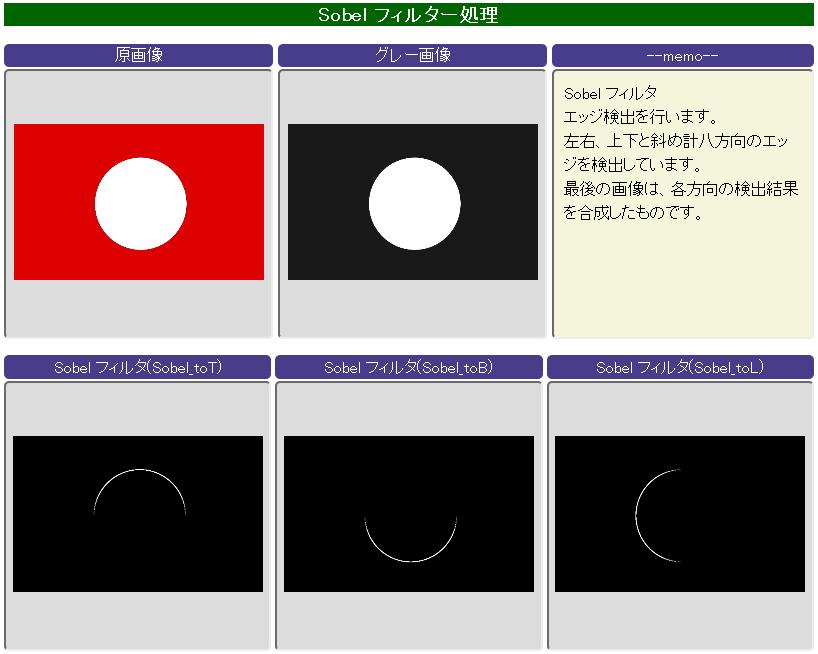Click memo text 'Sobel フィルタ' first line

click(610, 93)
